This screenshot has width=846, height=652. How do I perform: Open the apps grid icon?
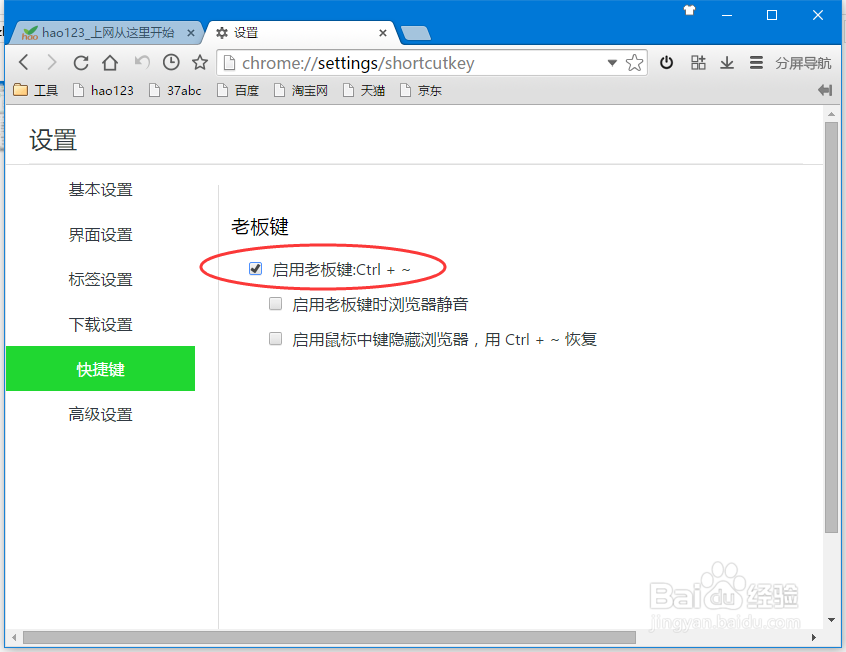698,63
